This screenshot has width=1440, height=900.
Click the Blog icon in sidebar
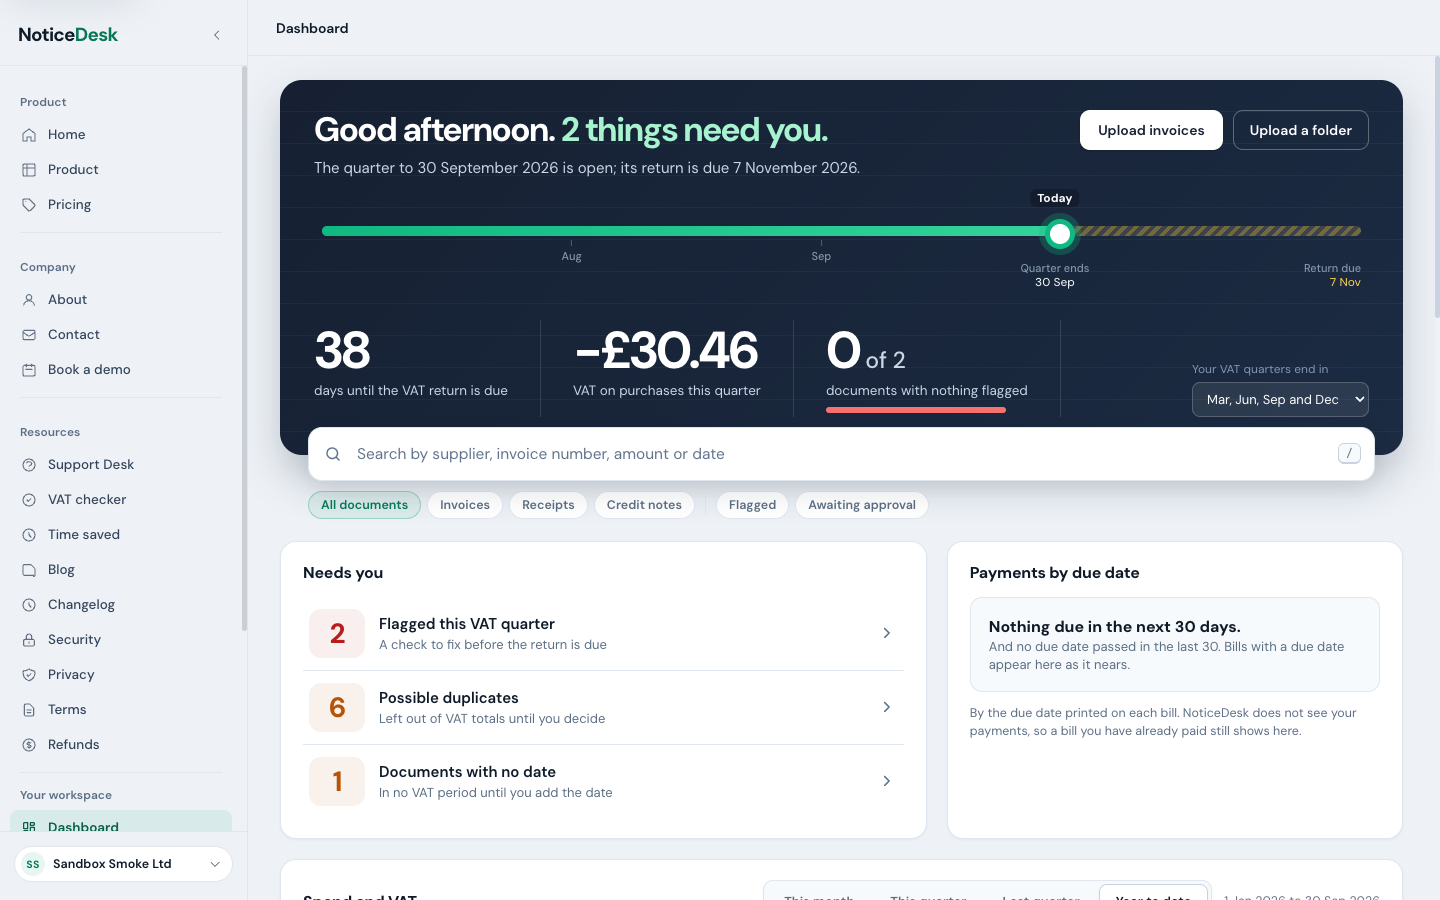(x=29, y=570)
